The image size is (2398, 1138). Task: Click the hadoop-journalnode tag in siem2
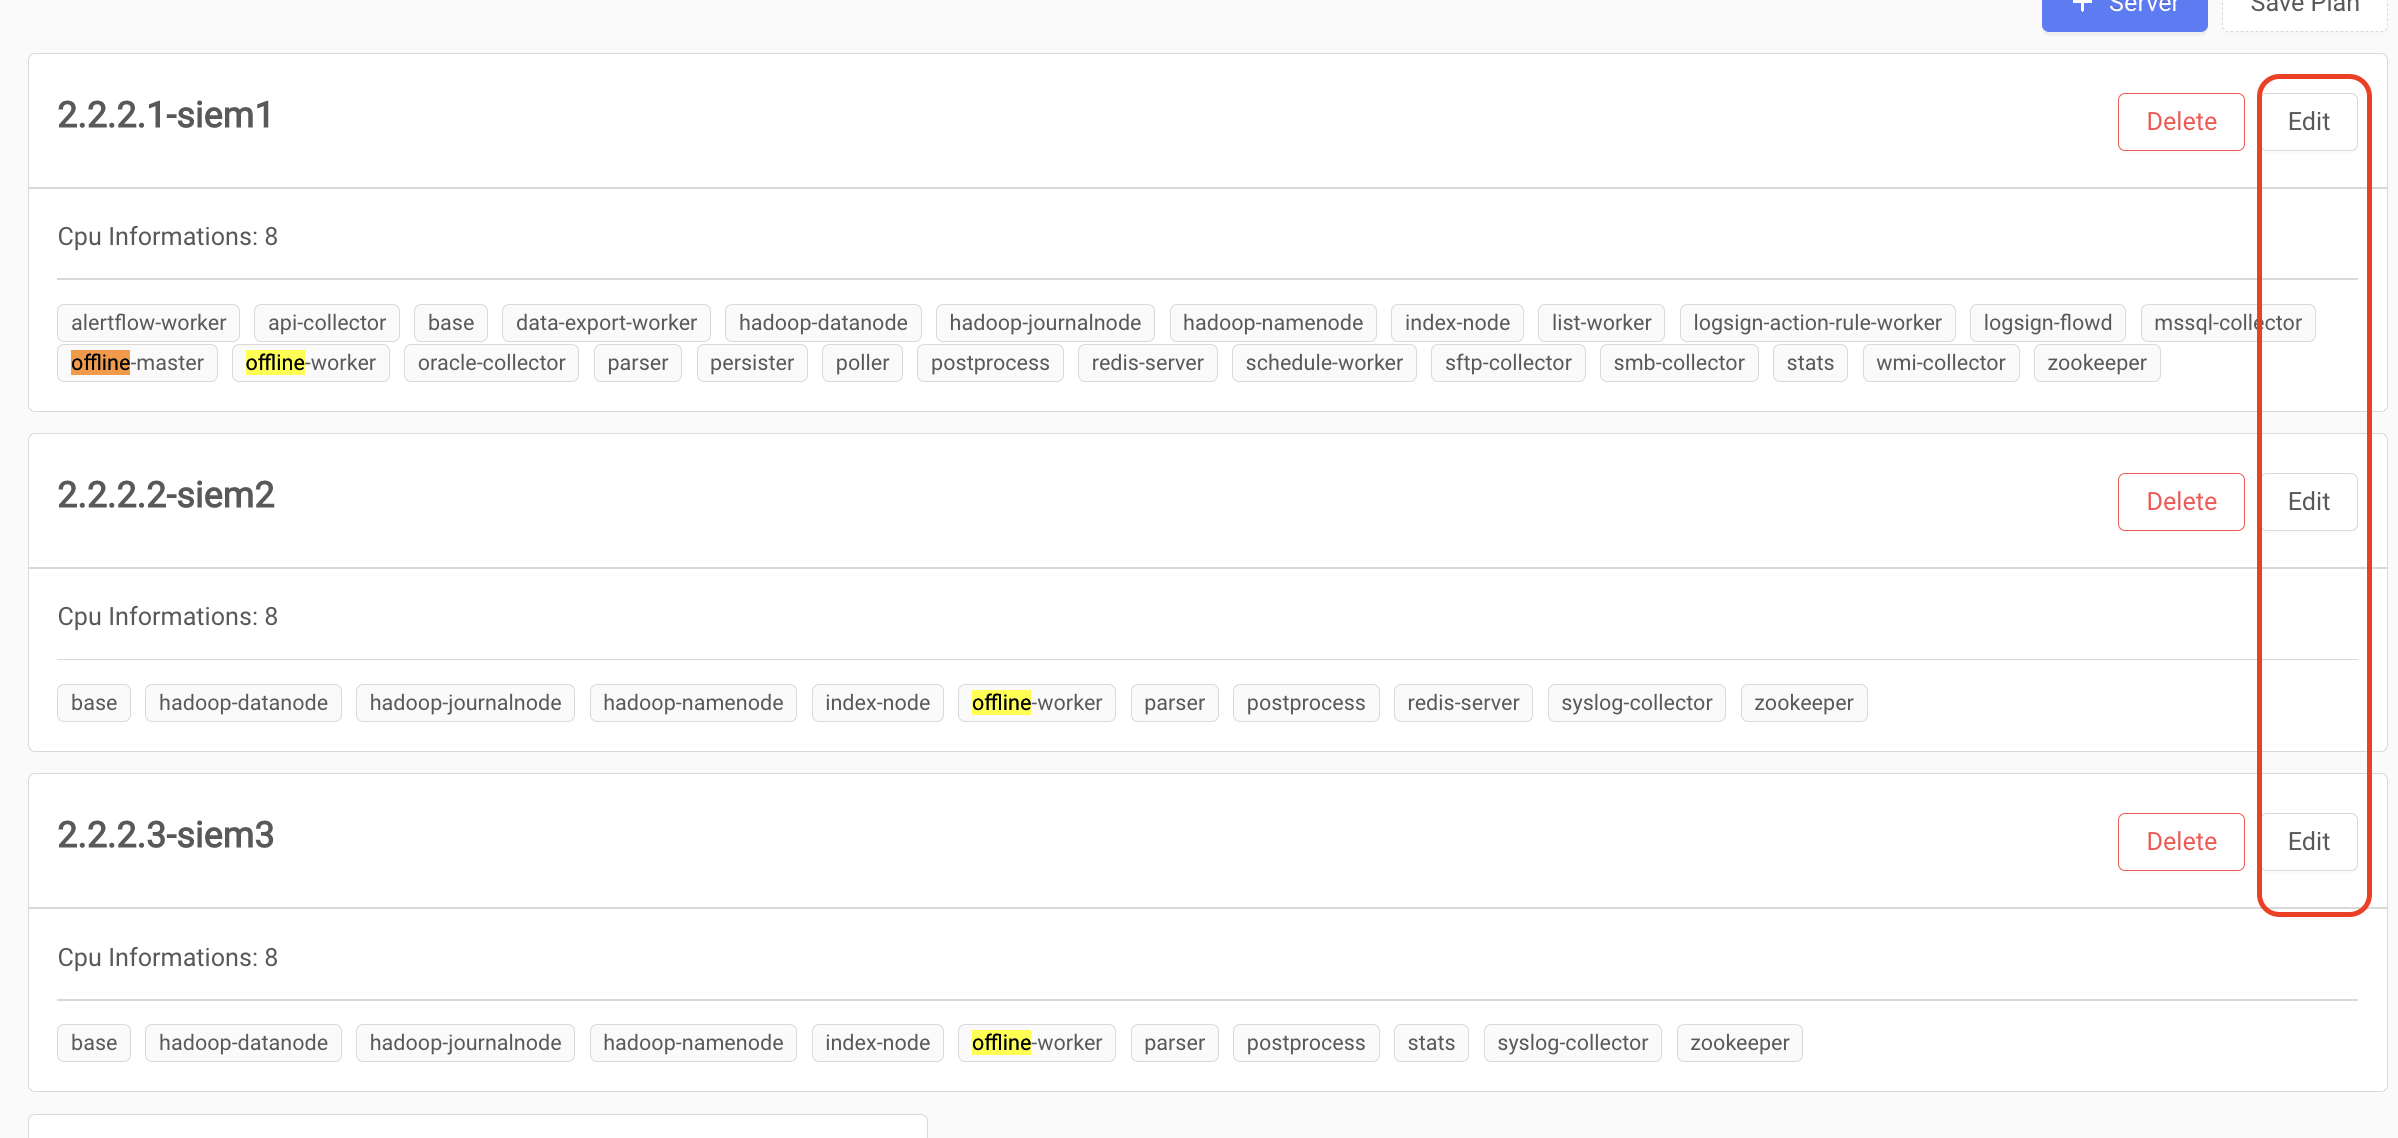pyautogui.click(x=465, y=703)
